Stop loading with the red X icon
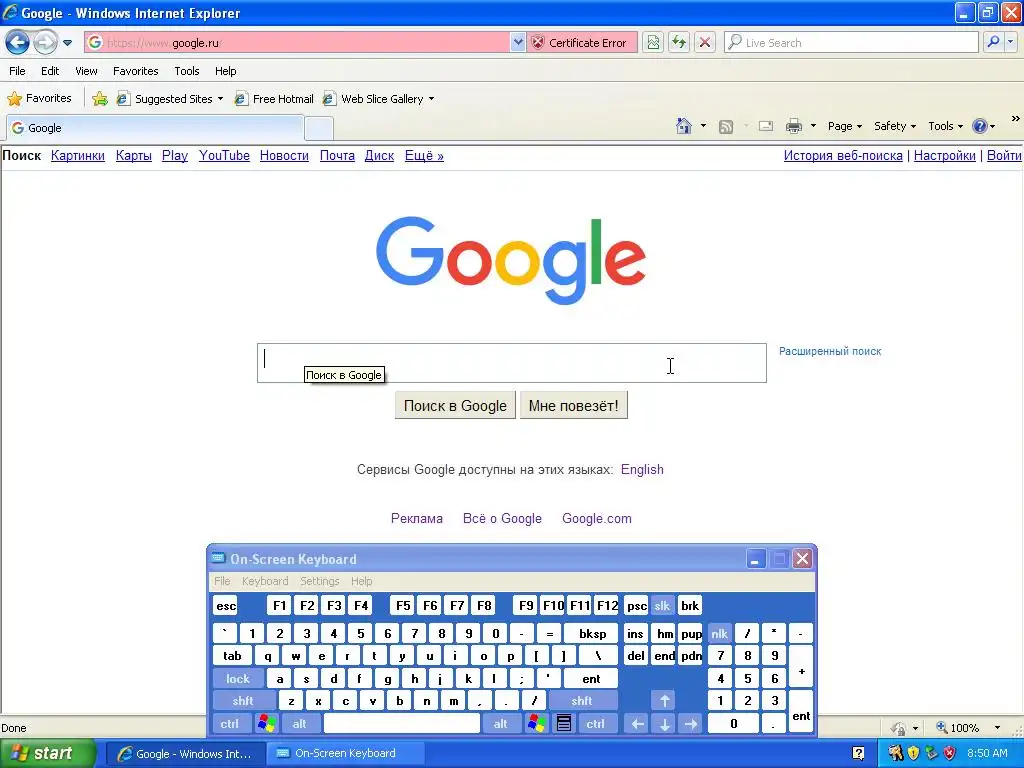 click(x=705, y=43)
